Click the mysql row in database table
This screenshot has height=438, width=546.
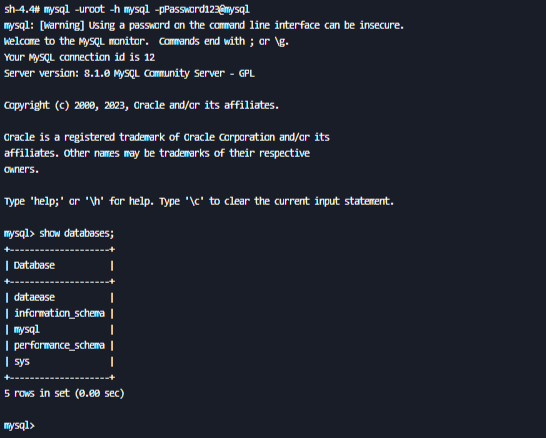click(59, 329)
